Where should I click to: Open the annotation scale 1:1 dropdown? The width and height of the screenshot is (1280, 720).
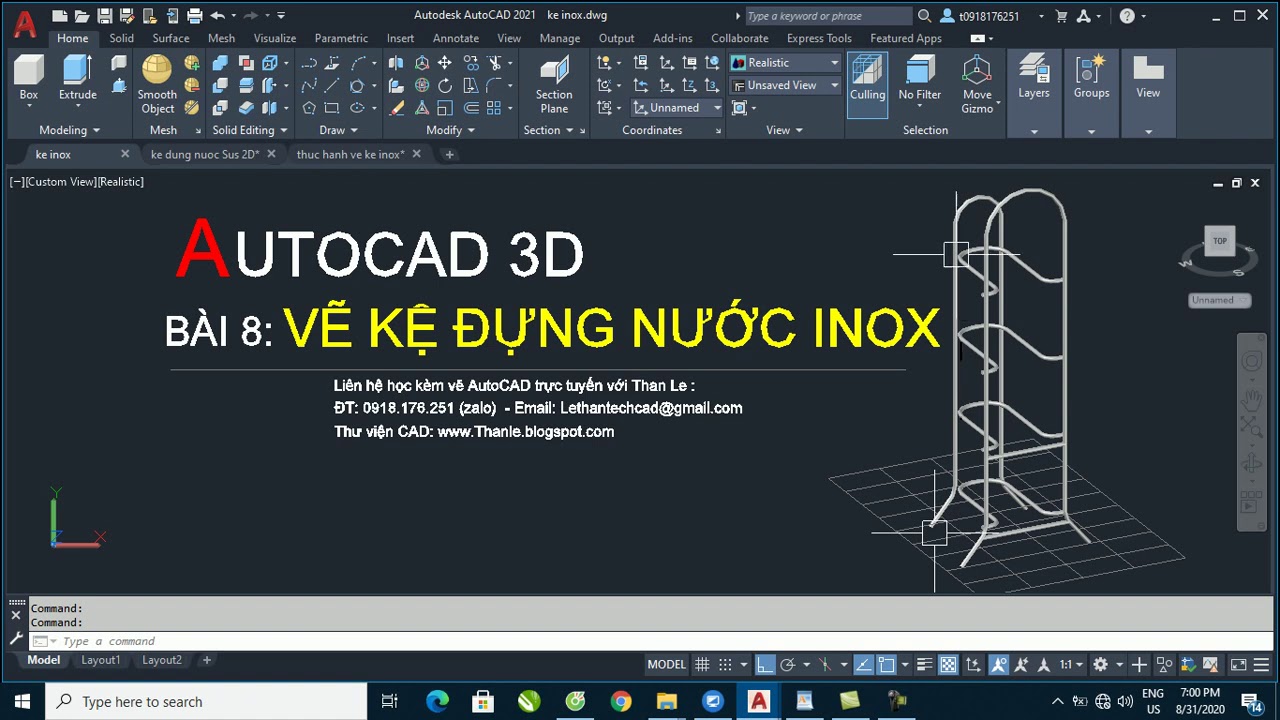pos(1072,665)
